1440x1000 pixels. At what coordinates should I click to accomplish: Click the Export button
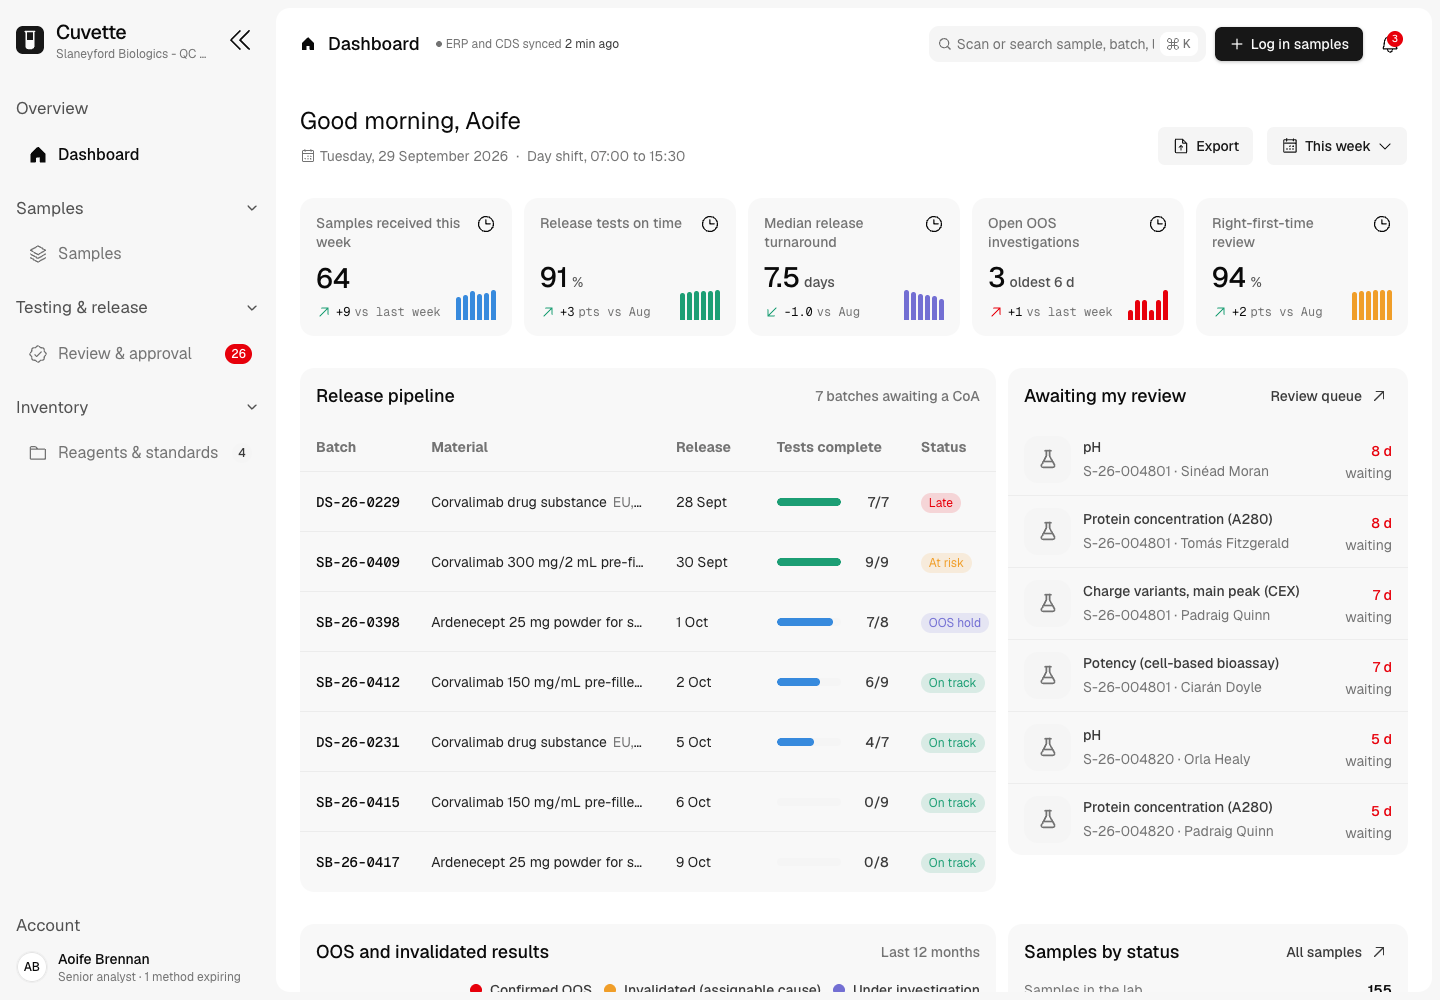pyautogui.click(x=1206, y=146)
